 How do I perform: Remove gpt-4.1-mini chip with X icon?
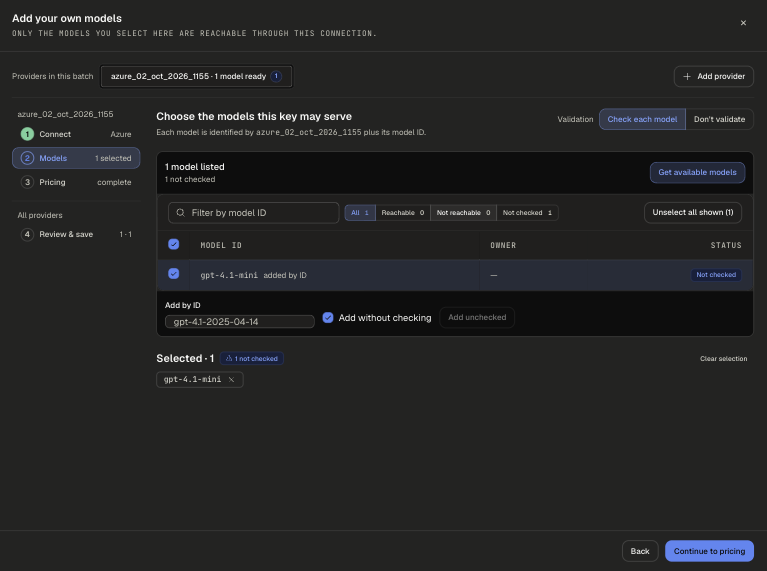click(x=231, y=379)
